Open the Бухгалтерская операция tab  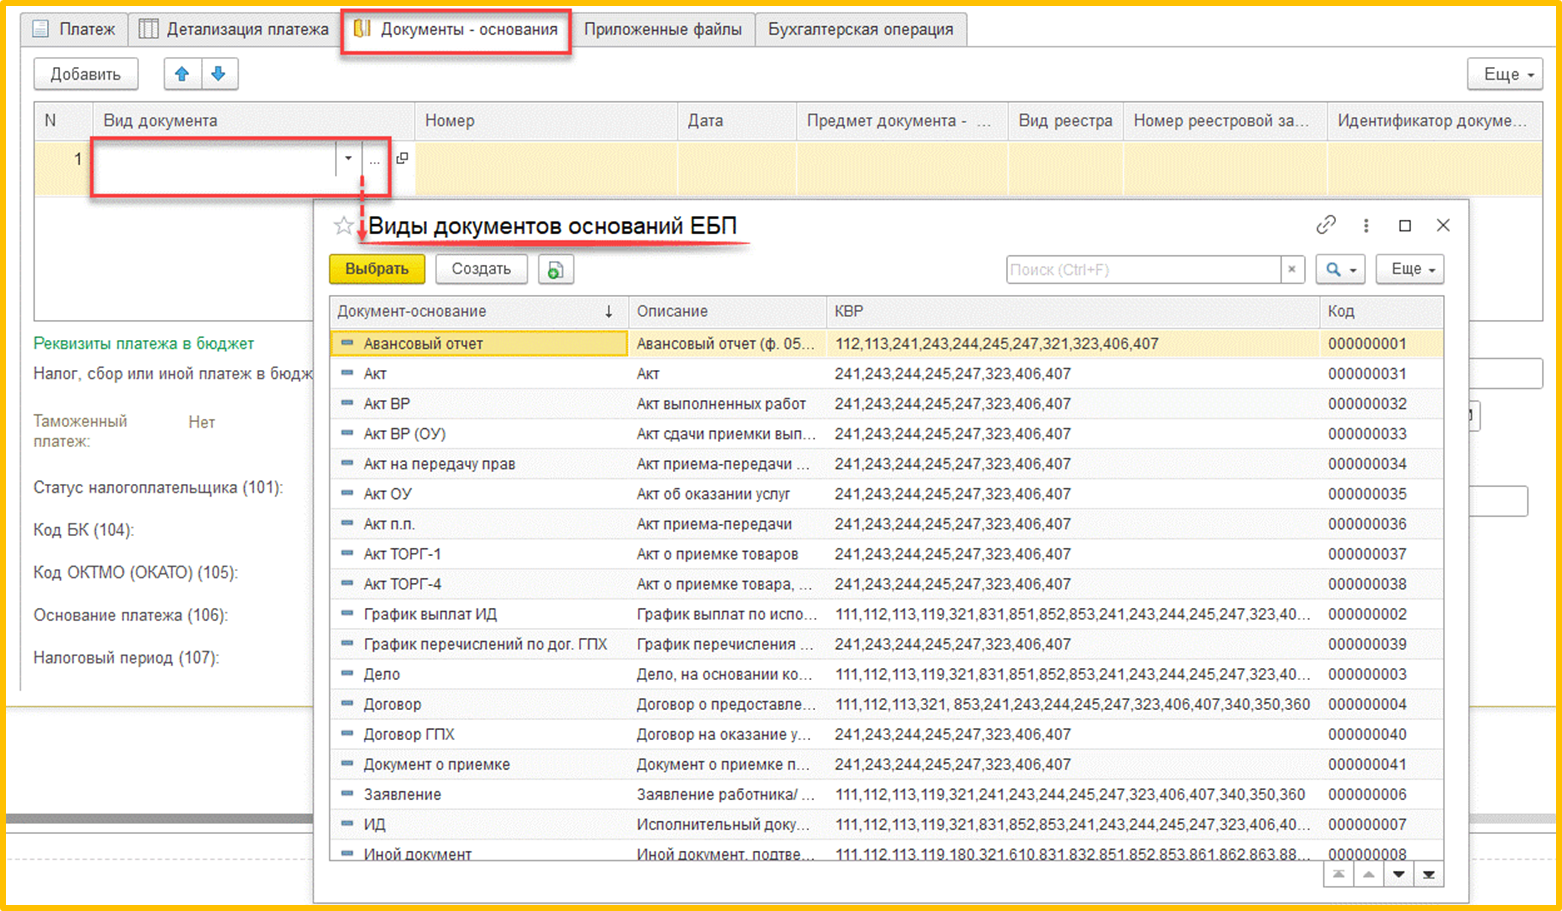click(x=861, y=29)
